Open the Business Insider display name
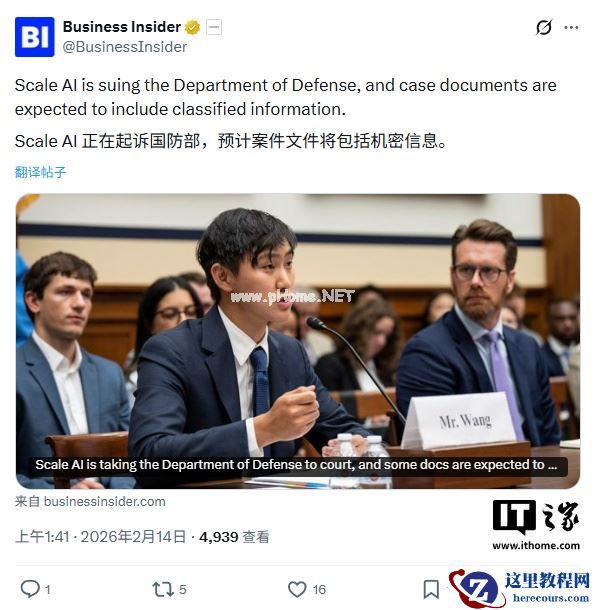This screenshot has height=610, width=595. (x=122, y=27)
